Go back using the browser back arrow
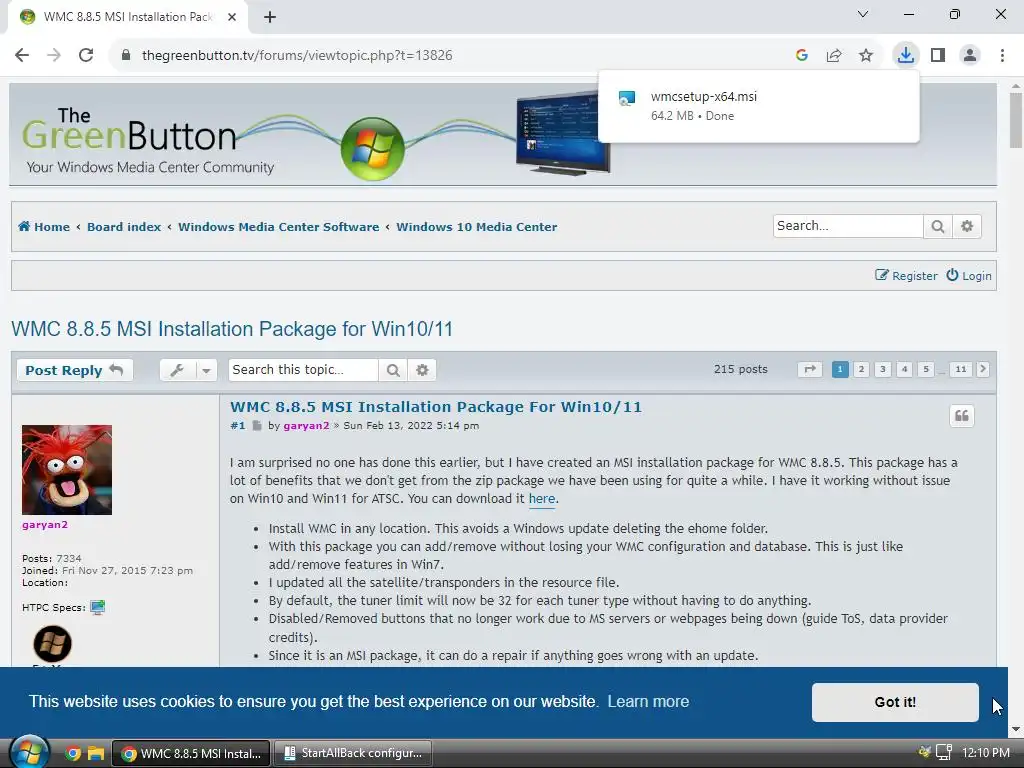Screen dimensions: 1024x768 22,56
